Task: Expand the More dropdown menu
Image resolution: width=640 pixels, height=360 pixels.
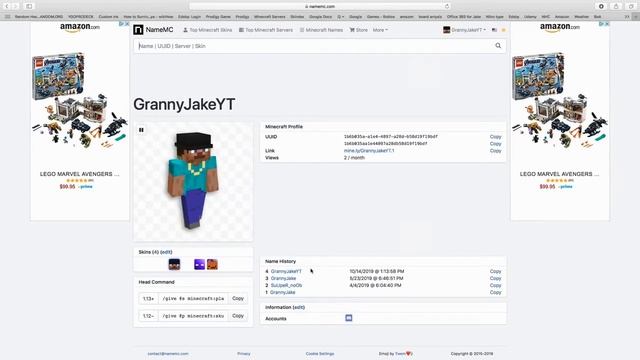Action: point(380,30)
